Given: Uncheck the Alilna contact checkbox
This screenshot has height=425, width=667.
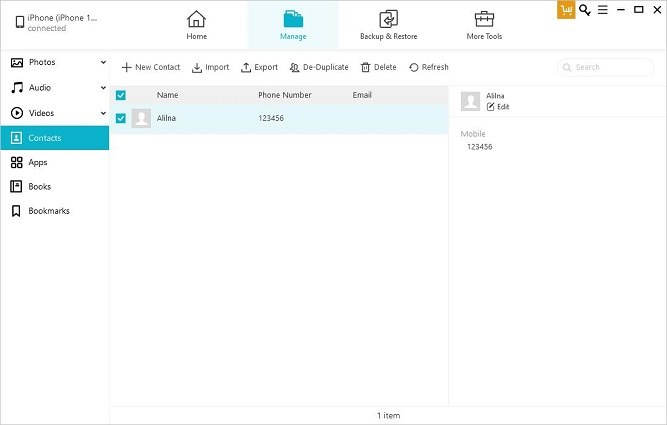Looking at the screenshot, I should [x=121, y=118].
